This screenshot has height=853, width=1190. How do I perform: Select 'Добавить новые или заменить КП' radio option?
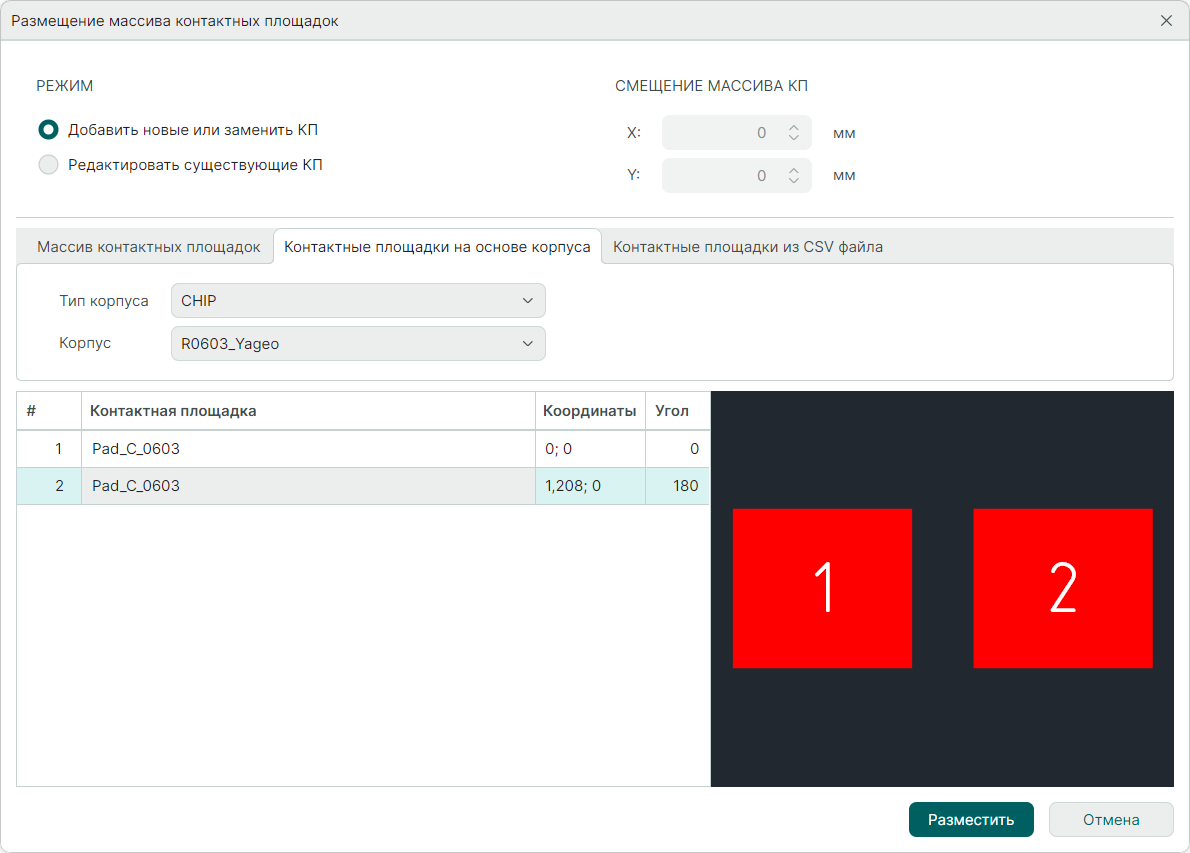pyautogui.click(x=48, y=130)
